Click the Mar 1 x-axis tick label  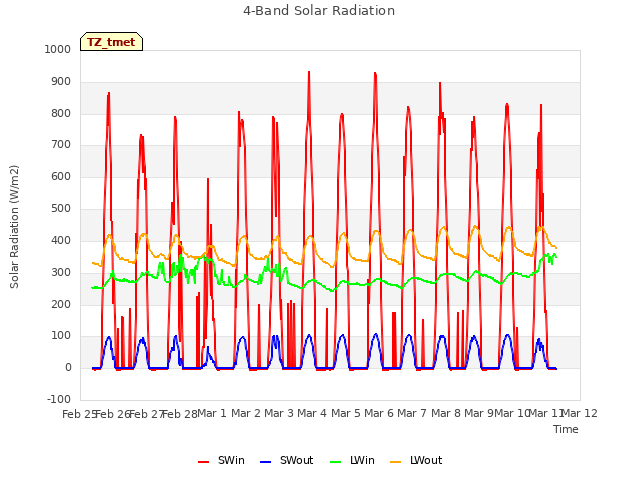(212, 414)
